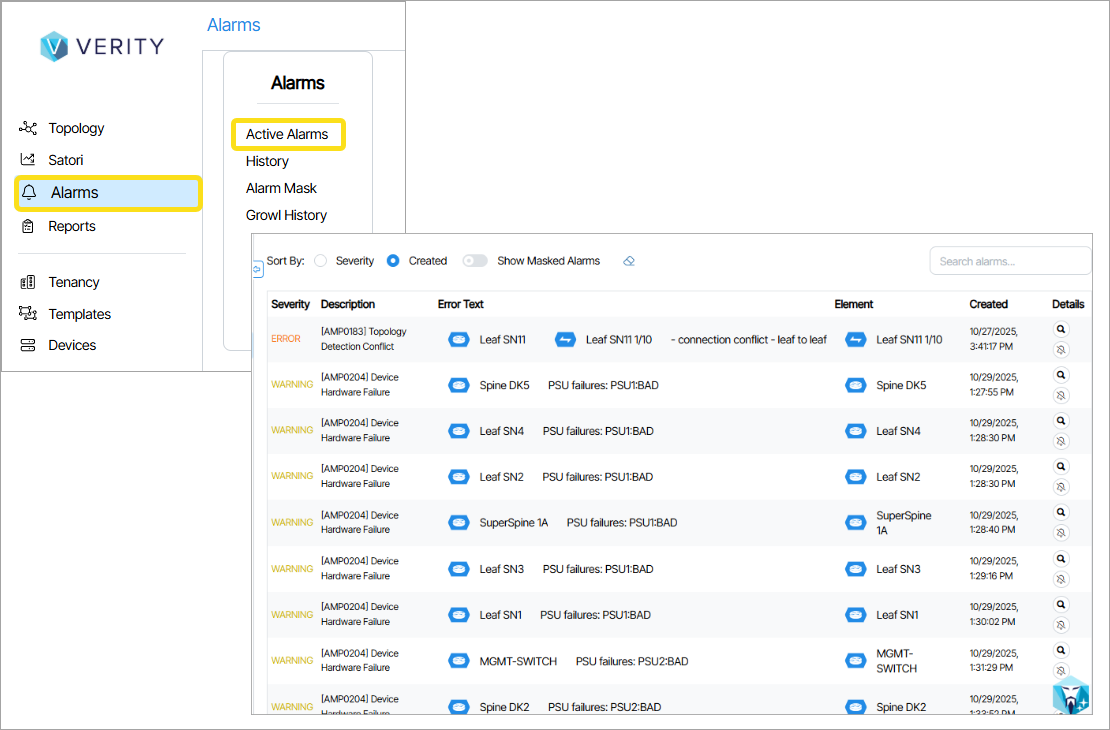1110x730 pixels.
Task: Click the Alarms breadcrumb title link
Action: [234, 25]
